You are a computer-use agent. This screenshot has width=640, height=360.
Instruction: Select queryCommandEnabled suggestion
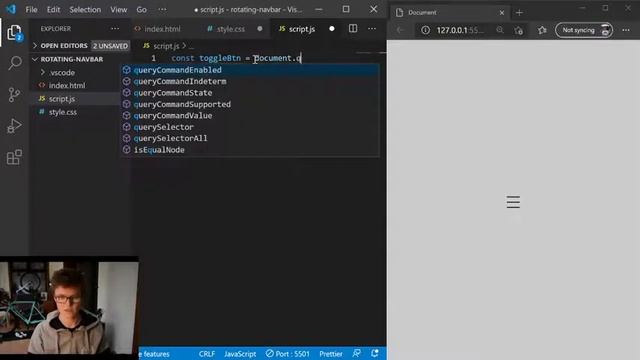point(250,70)
